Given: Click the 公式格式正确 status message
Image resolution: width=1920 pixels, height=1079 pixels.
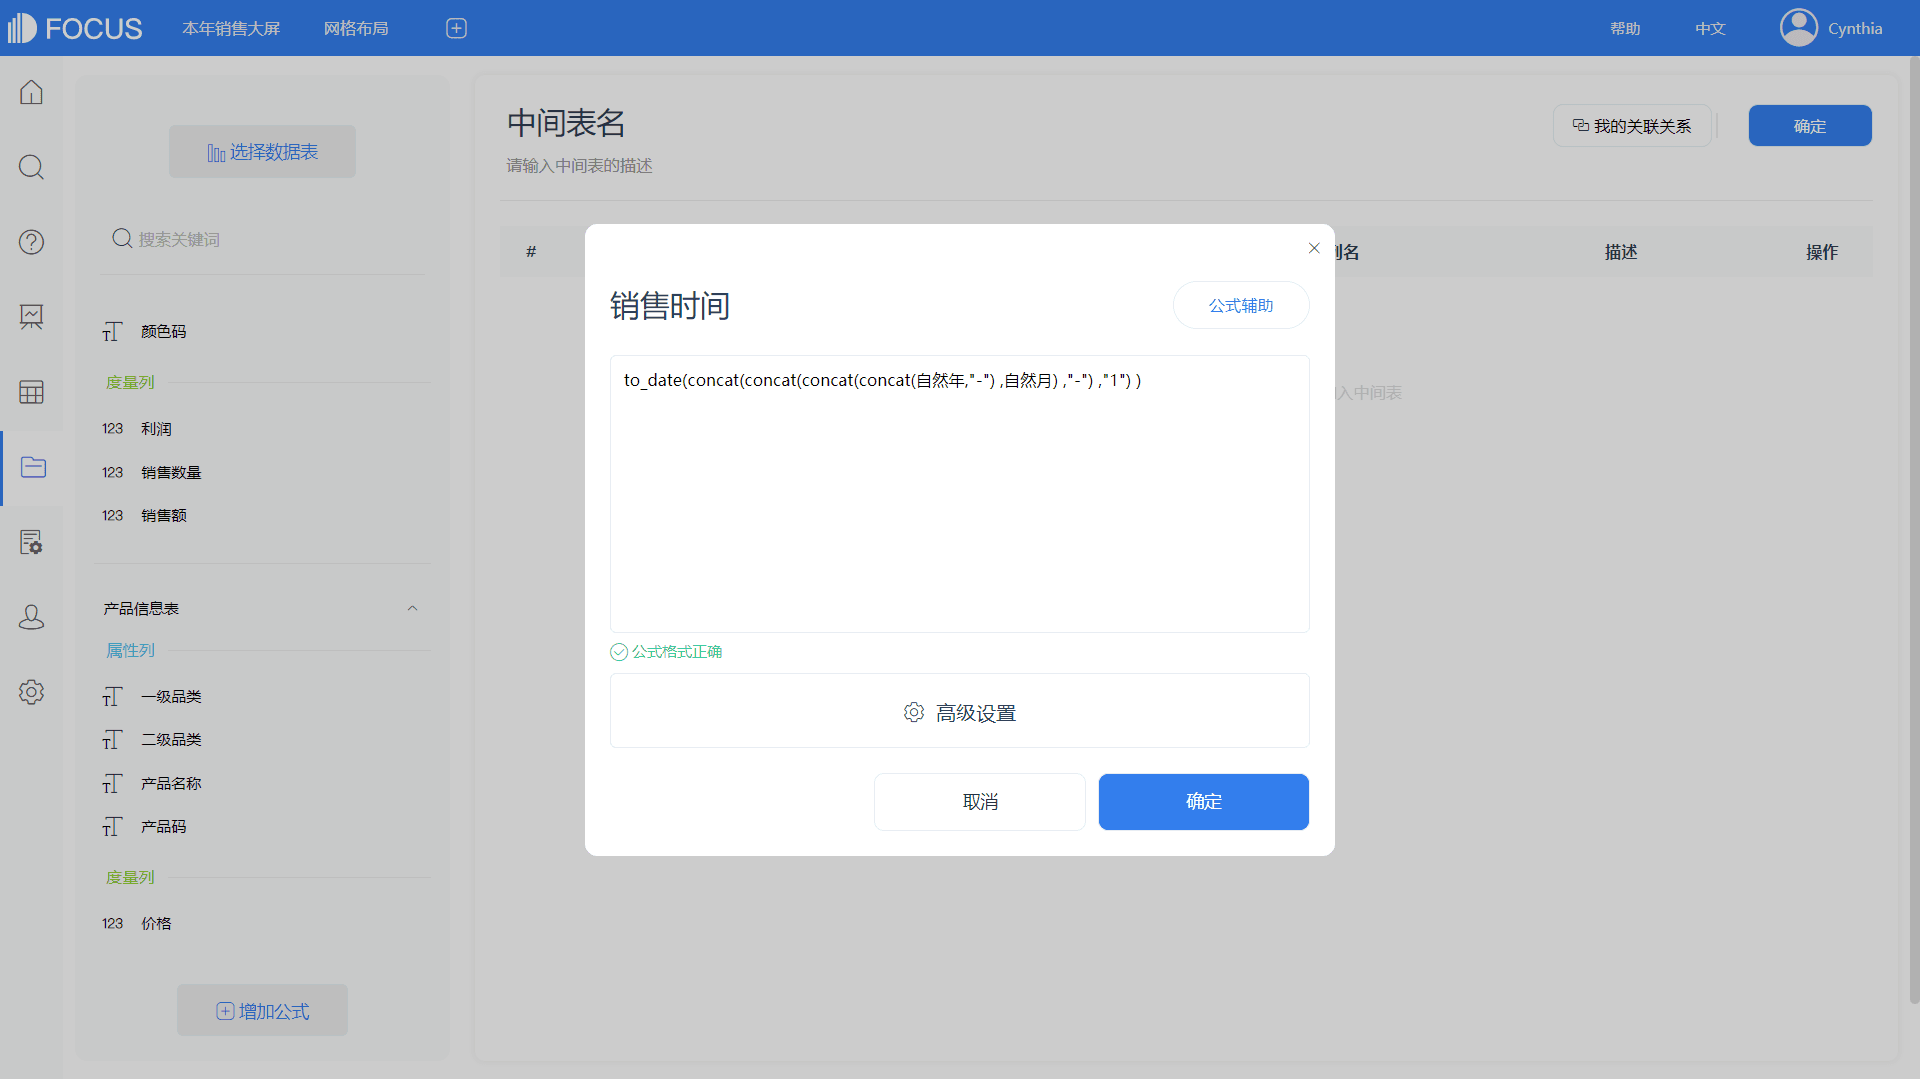Looking at the screenshot, I should tap(666, 652).
